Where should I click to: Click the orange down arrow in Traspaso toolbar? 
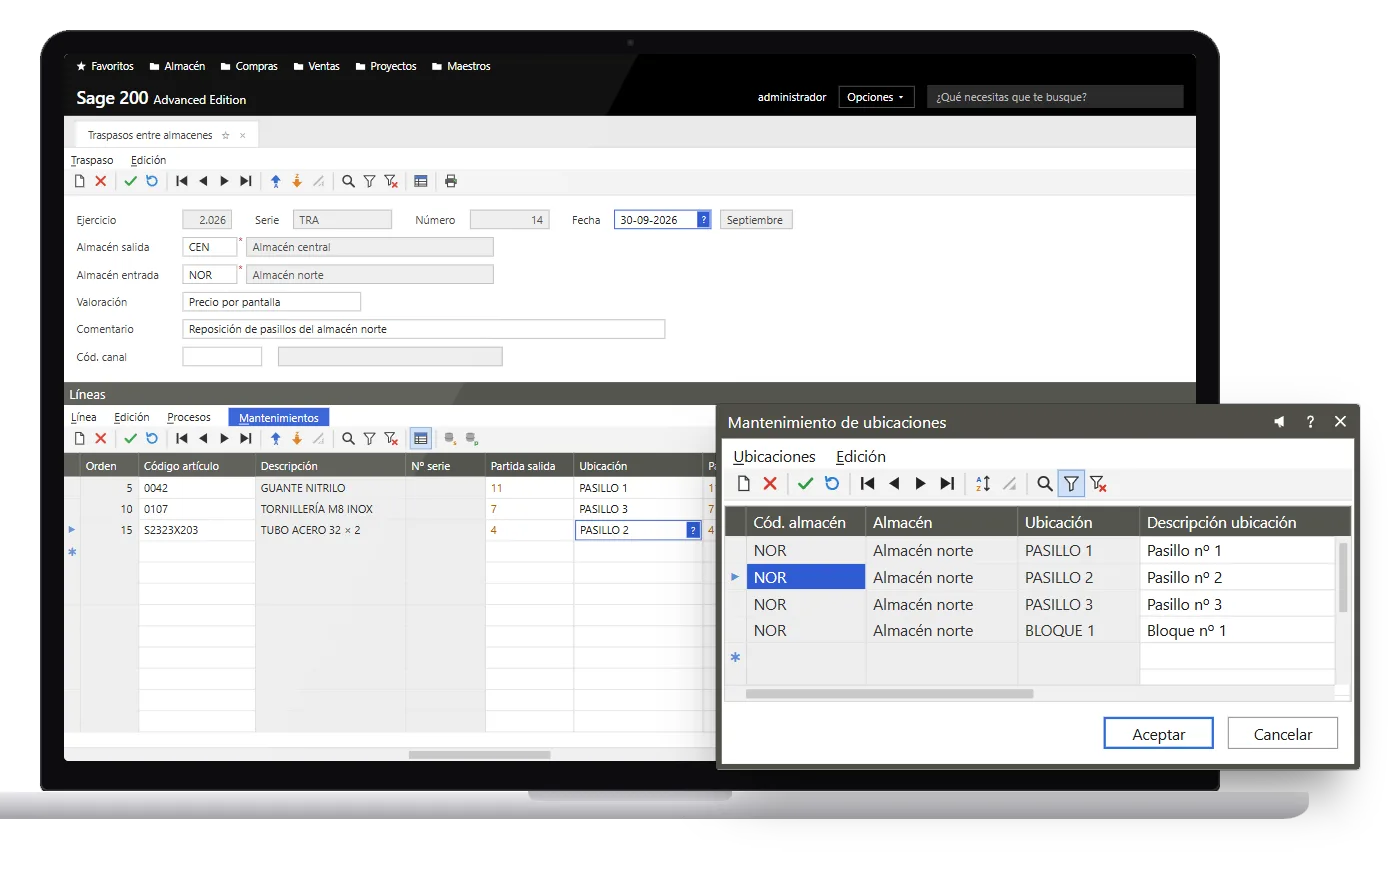pos(297,181)
